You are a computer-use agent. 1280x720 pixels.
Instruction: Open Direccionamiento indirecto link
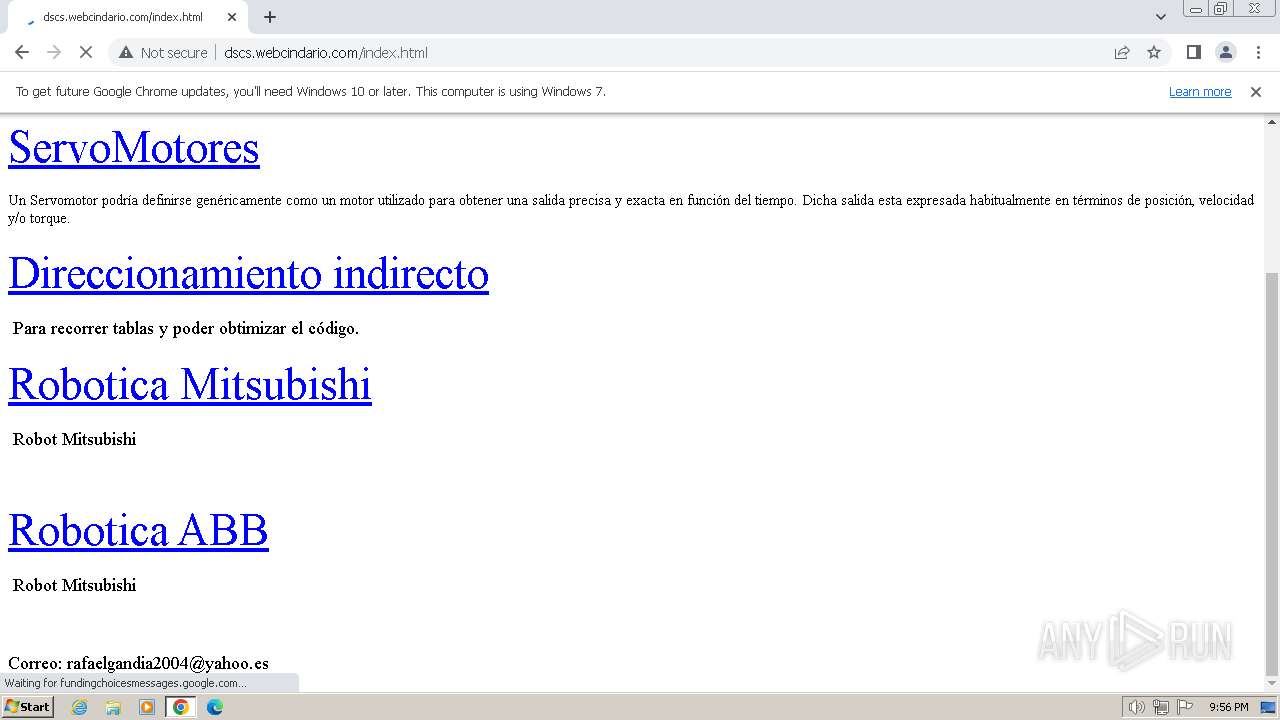pos(248,273)
